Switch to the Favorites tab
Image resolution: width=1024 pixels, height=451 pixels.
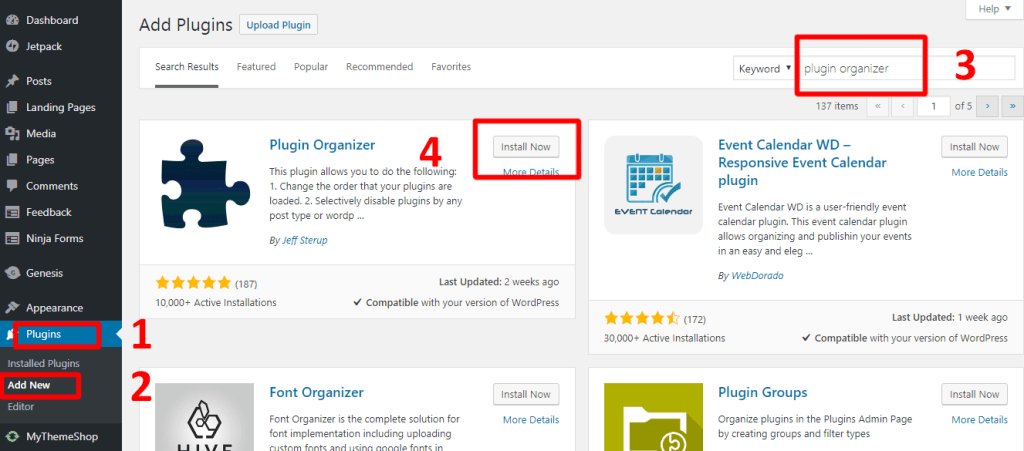[451, 67]
